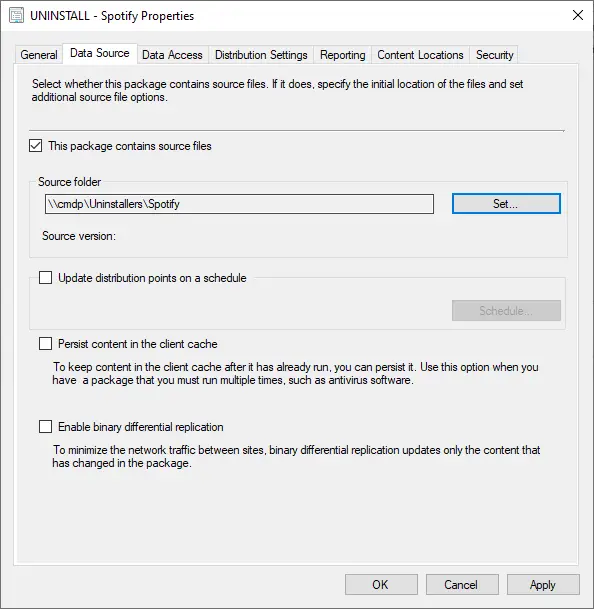This screenshot has width=594, height=609.
Task: Click the disabled Schedule... button
Action: pos(506,310)
